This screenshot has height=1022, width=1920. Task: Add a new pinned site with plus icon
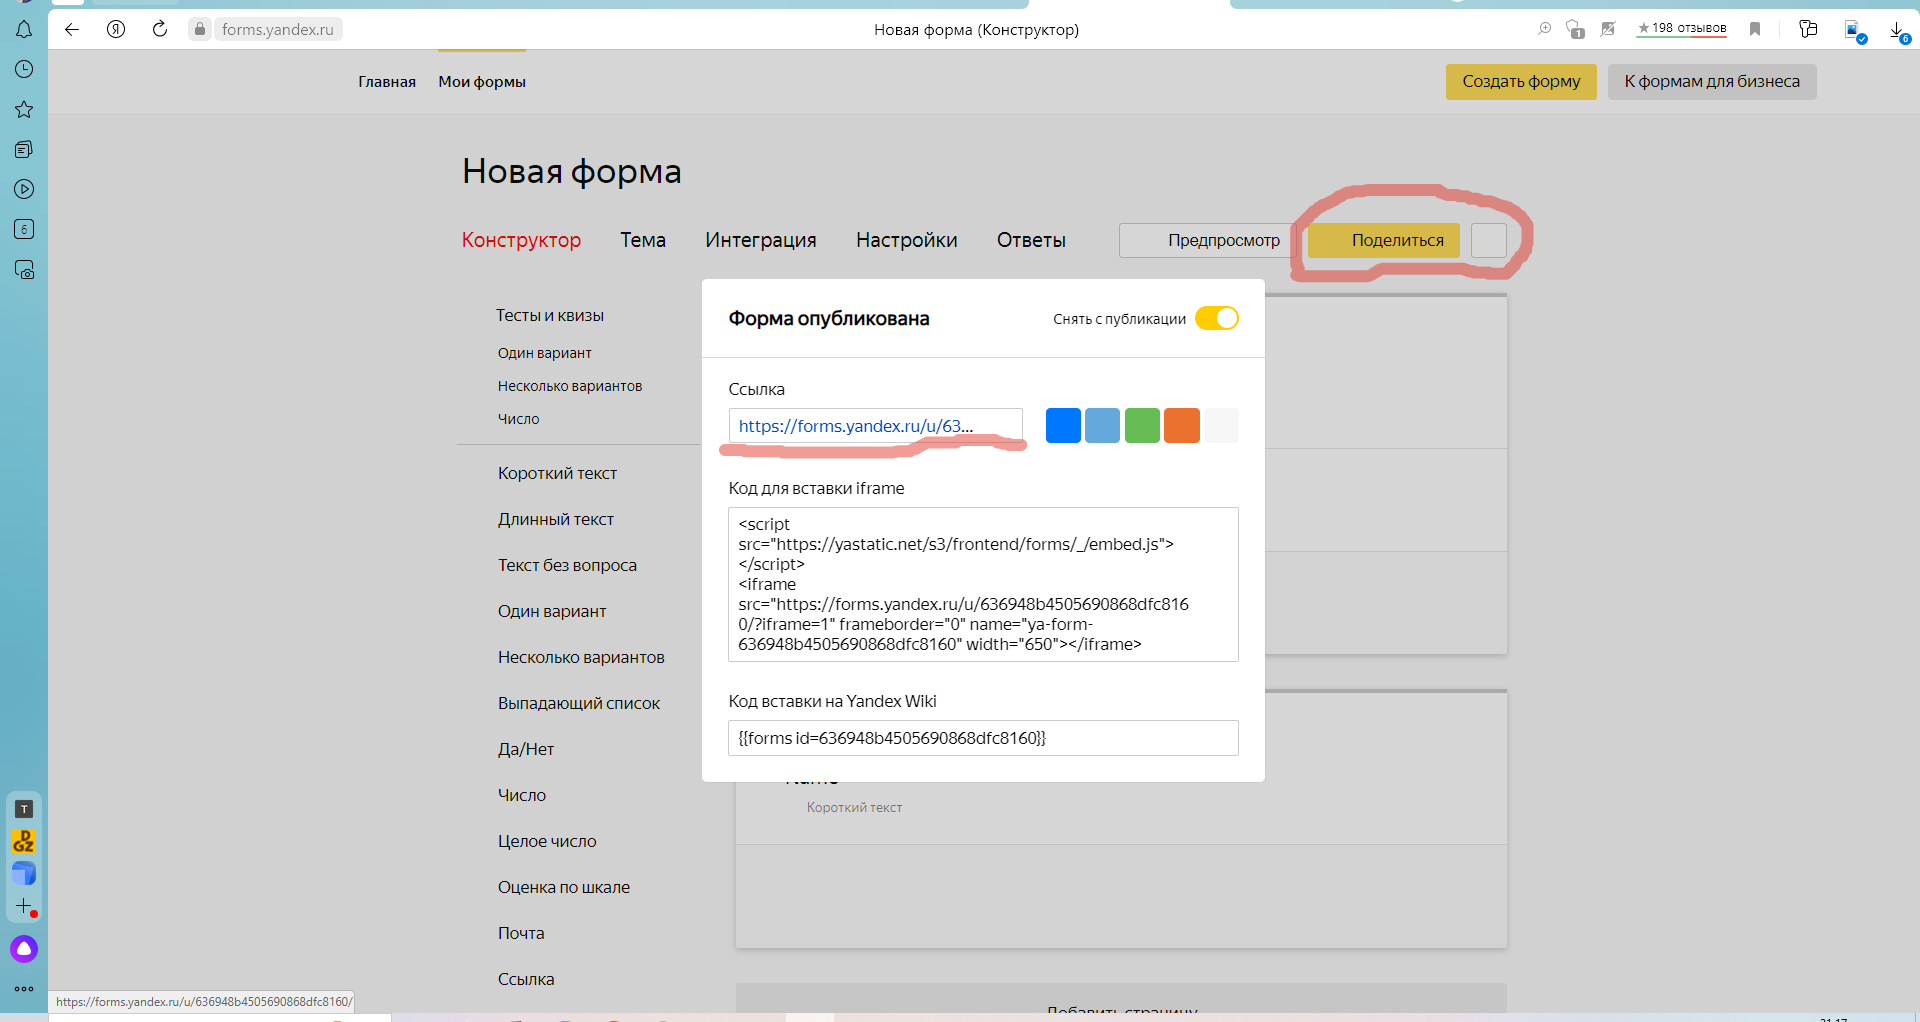point(24,906)
